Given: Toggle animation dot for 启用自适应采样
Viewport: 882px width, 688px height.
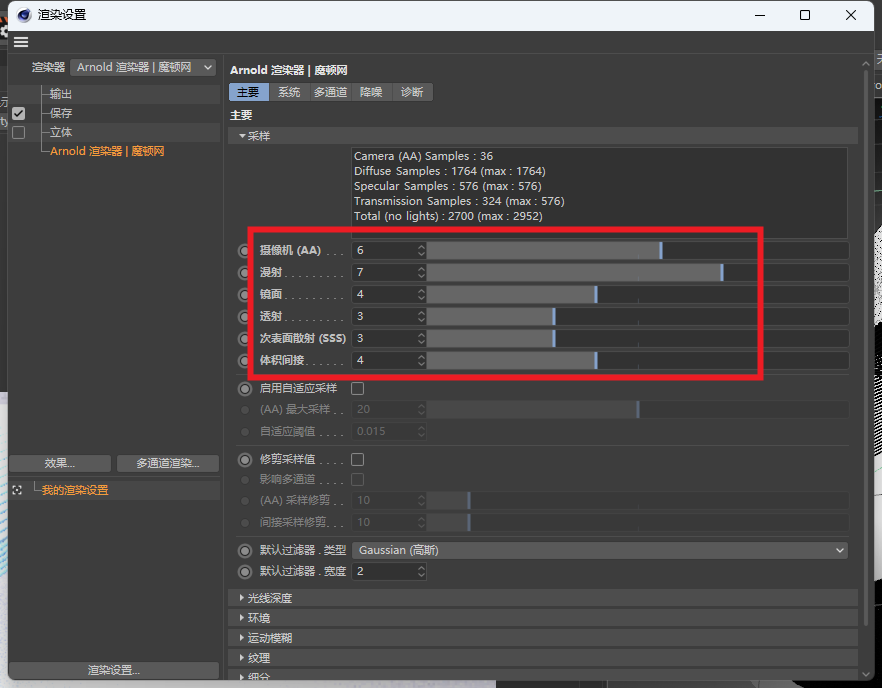Looking at the screenshot, I should (x=245, y=389).
